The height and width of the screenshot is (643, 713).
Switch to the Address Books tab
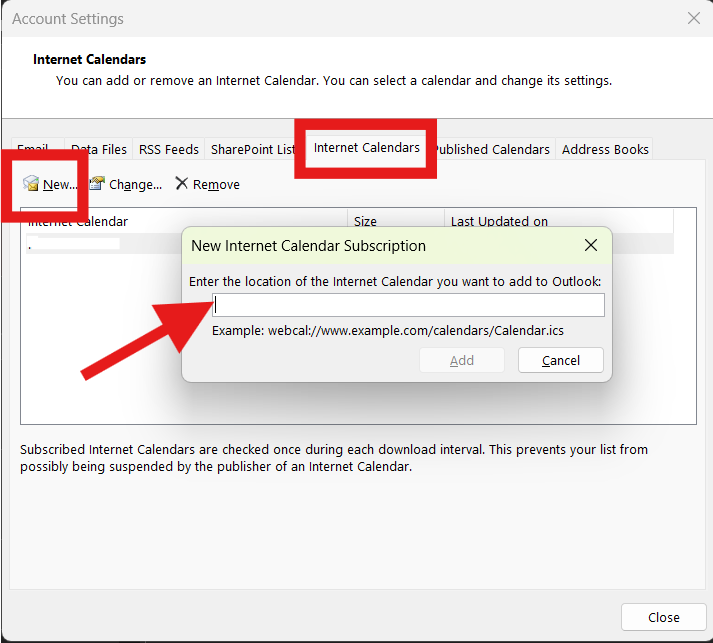click(605, 149)
